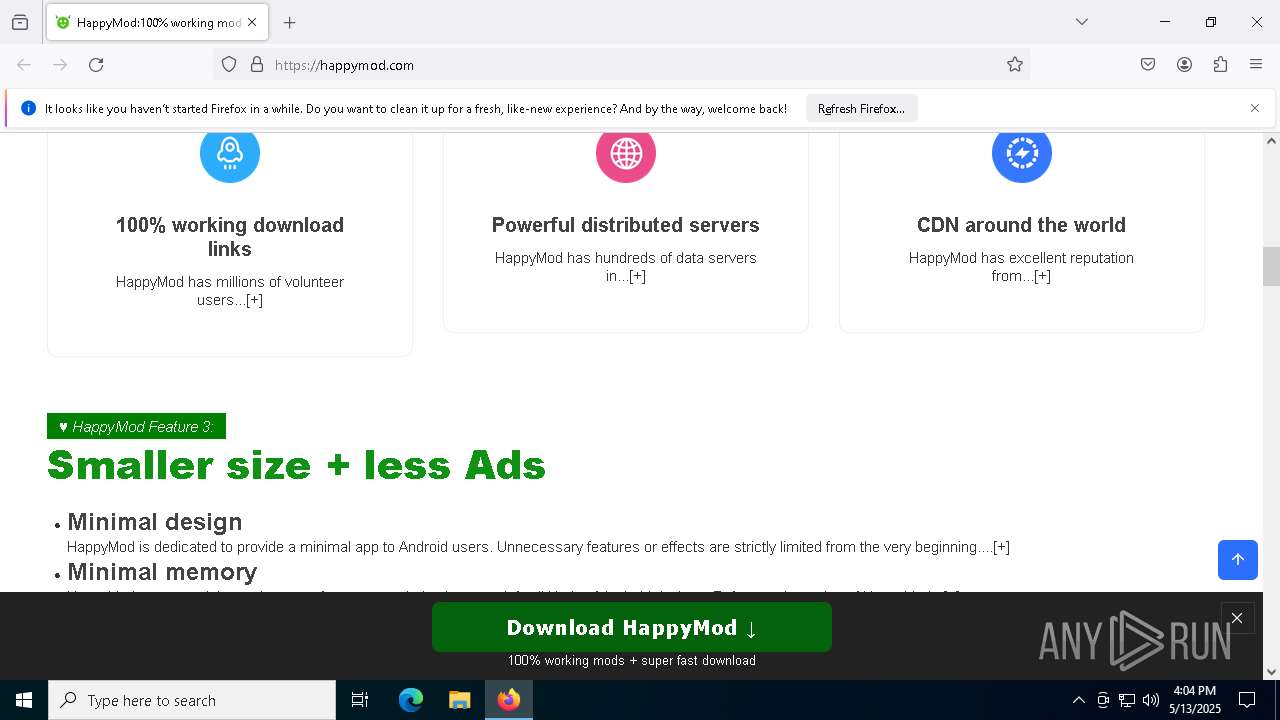The height and width of the screenshot is (720, 1280).
Task: Open the Windows Start menu
Action: (x=24, y=700)
